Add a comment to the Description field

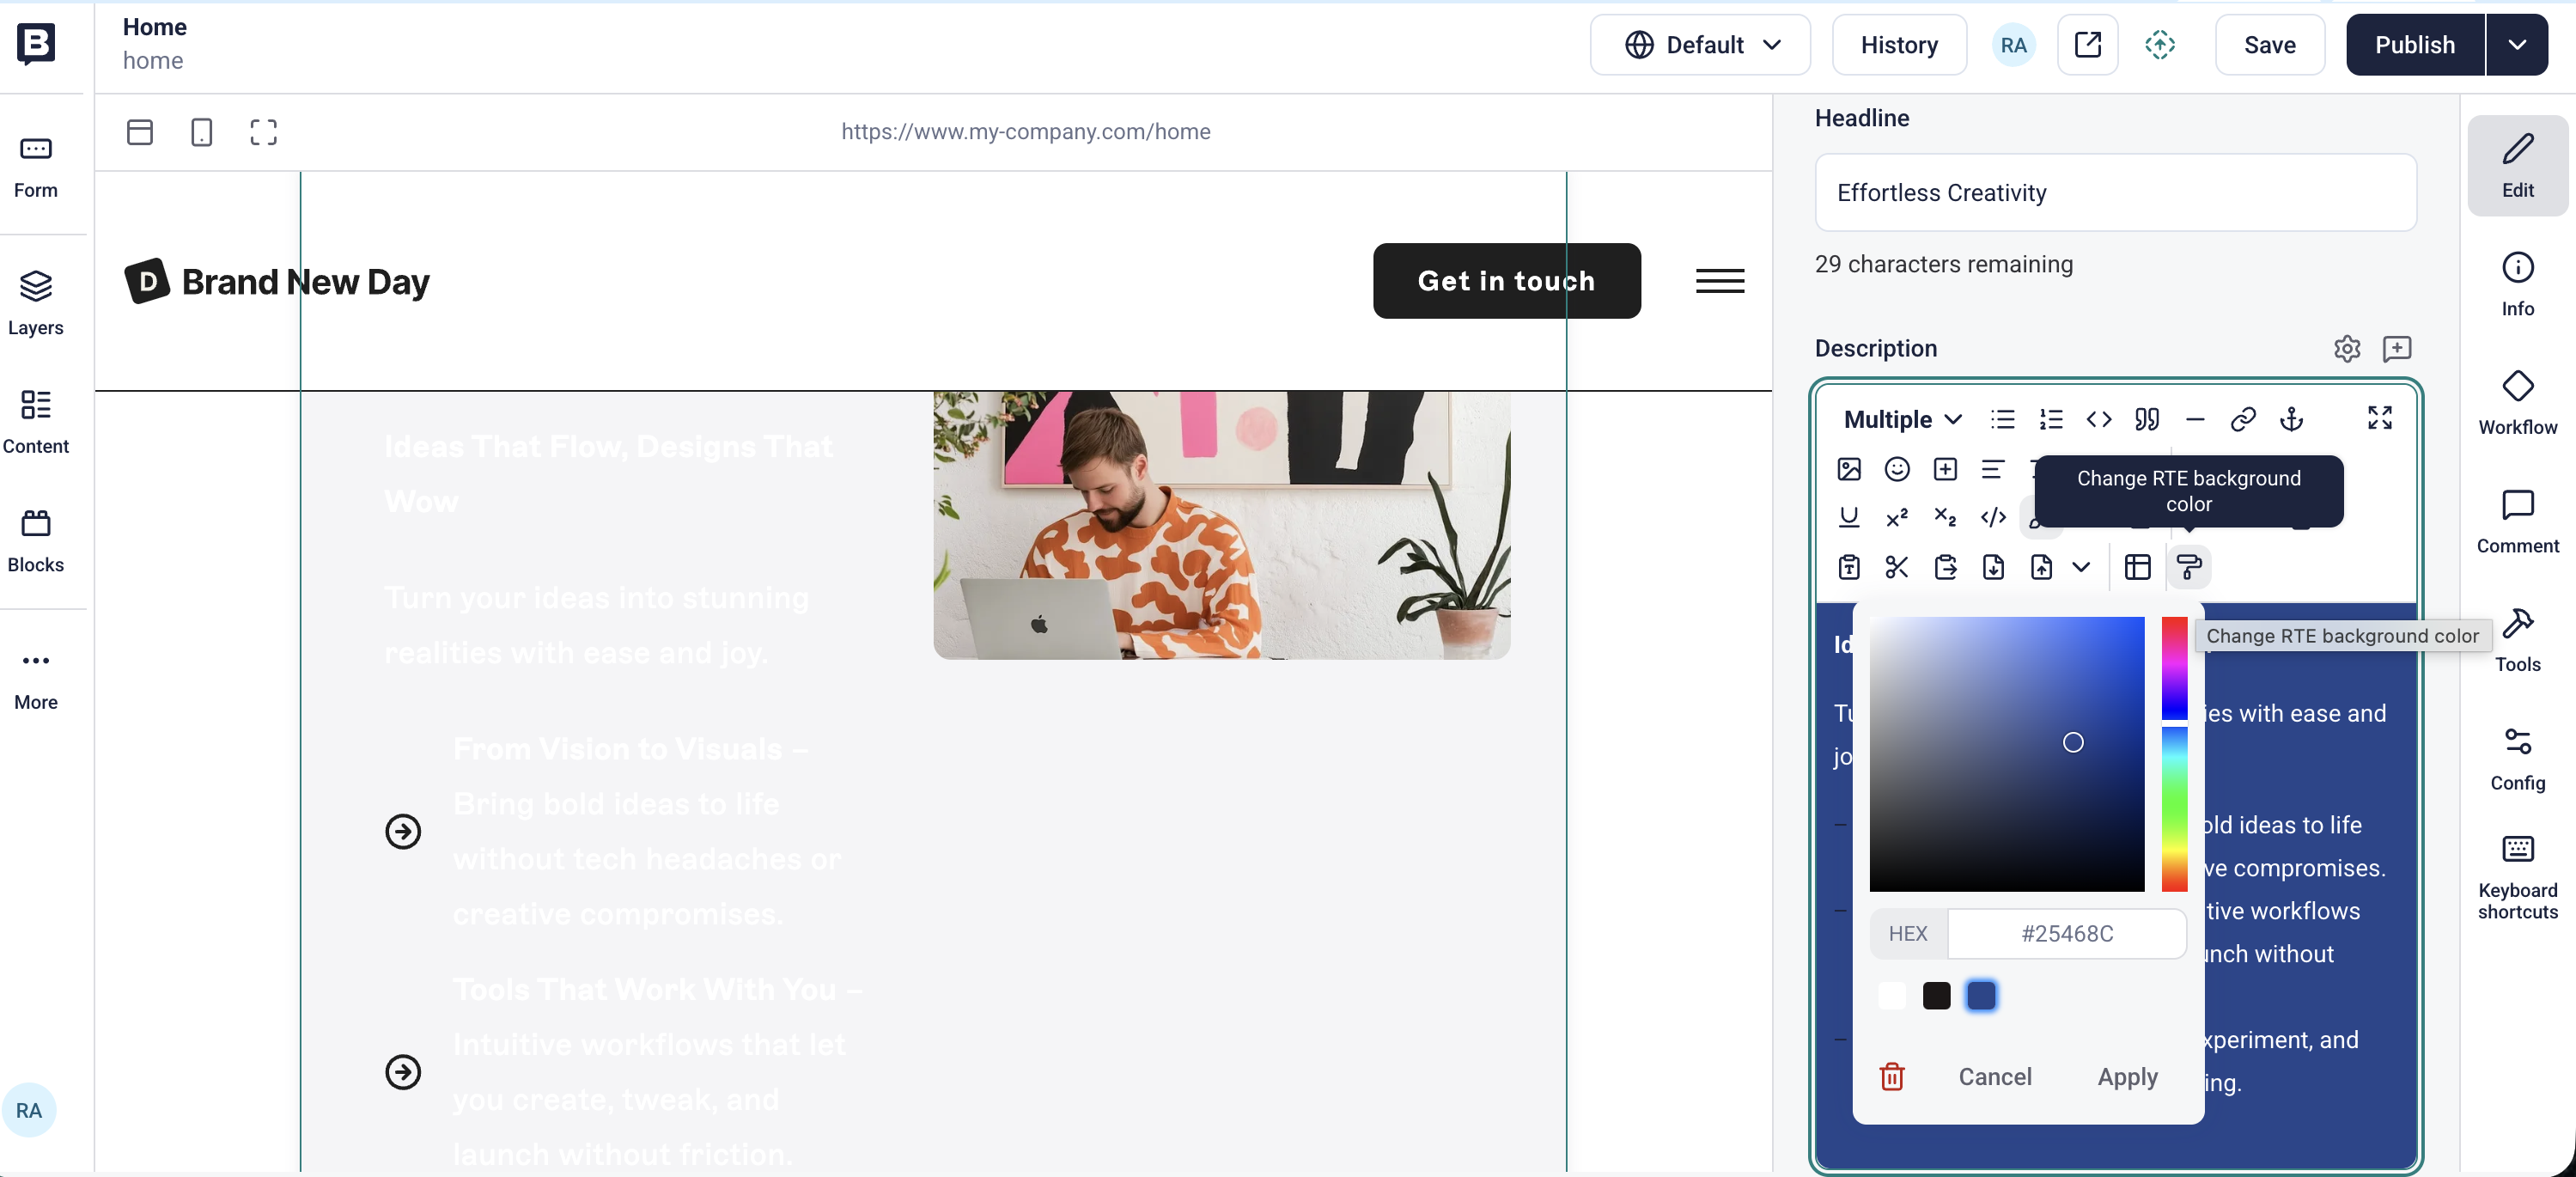pos(2396,348)
